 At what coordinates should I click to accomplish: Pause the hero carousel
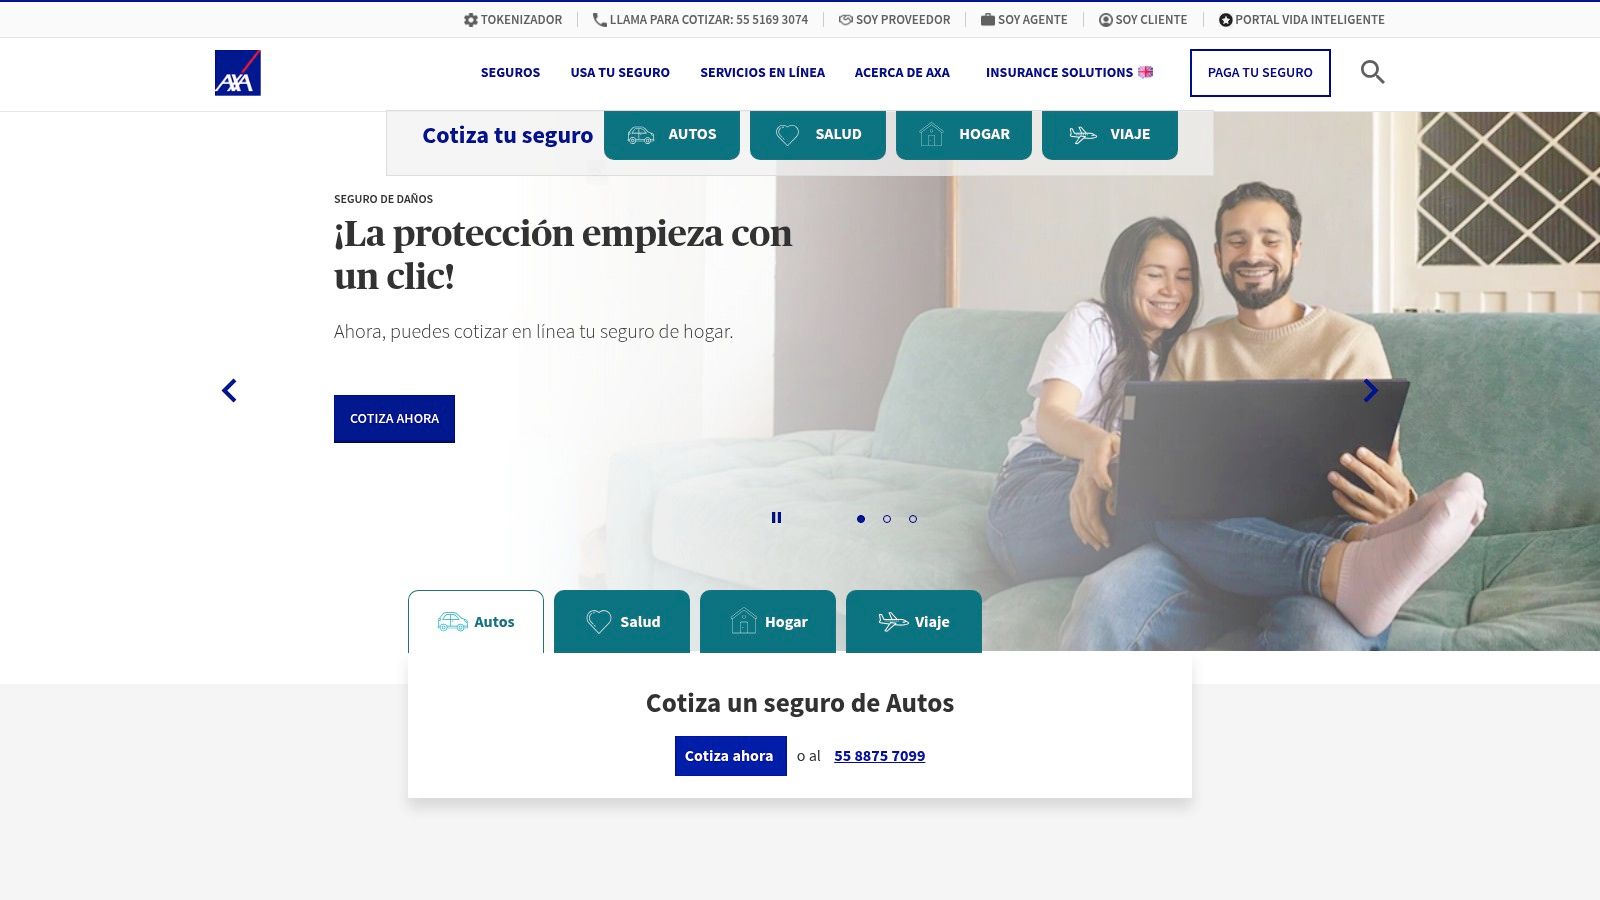[776, 518]
